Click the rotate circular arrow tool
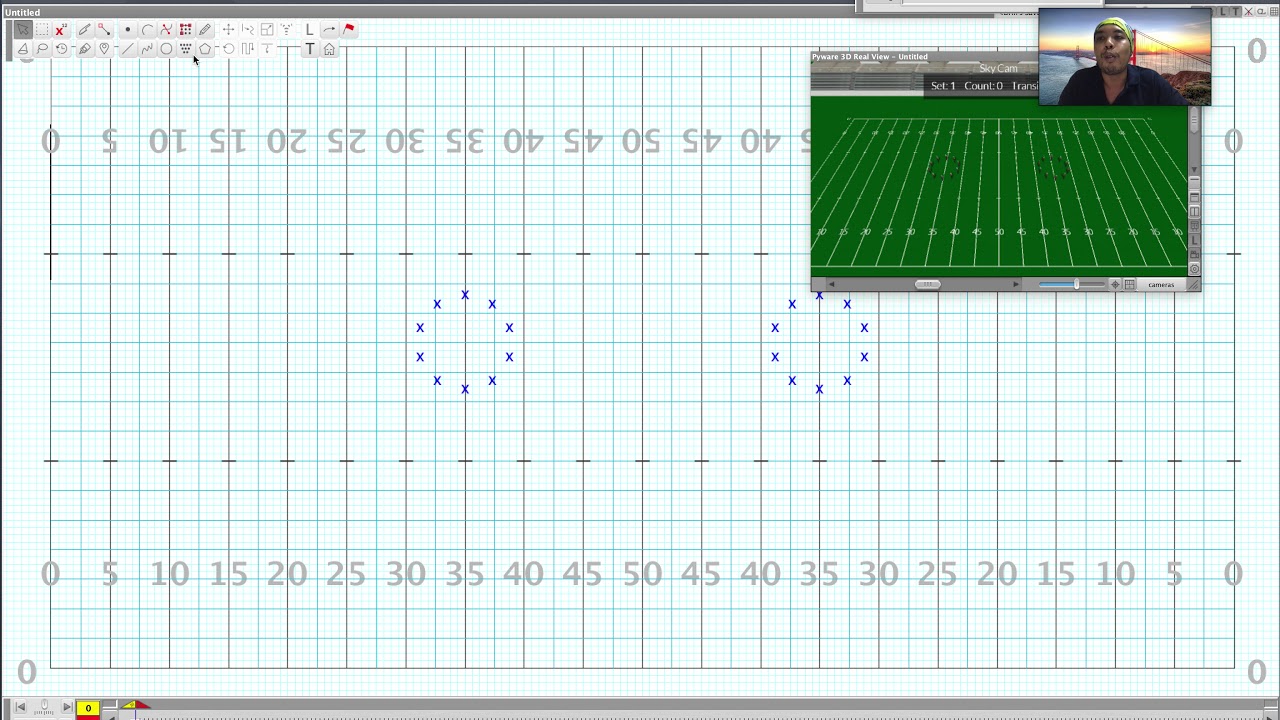1280x720 pixels. (x=228, y=48)
